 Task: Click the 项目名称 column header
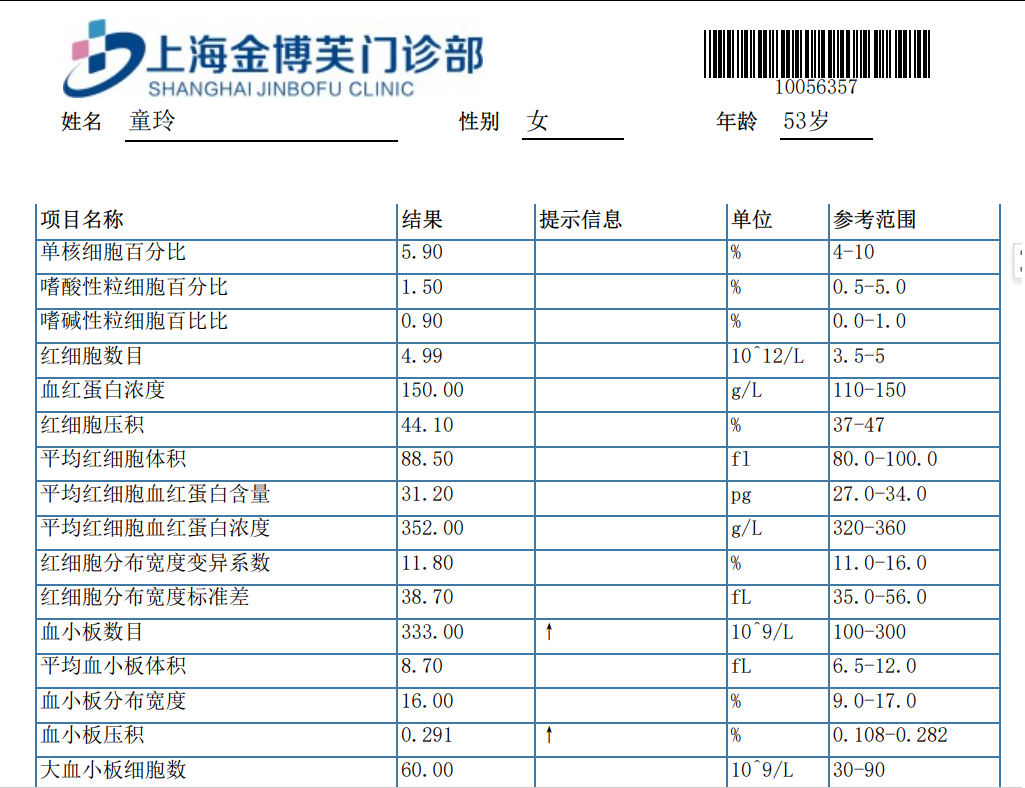[82, 220]
